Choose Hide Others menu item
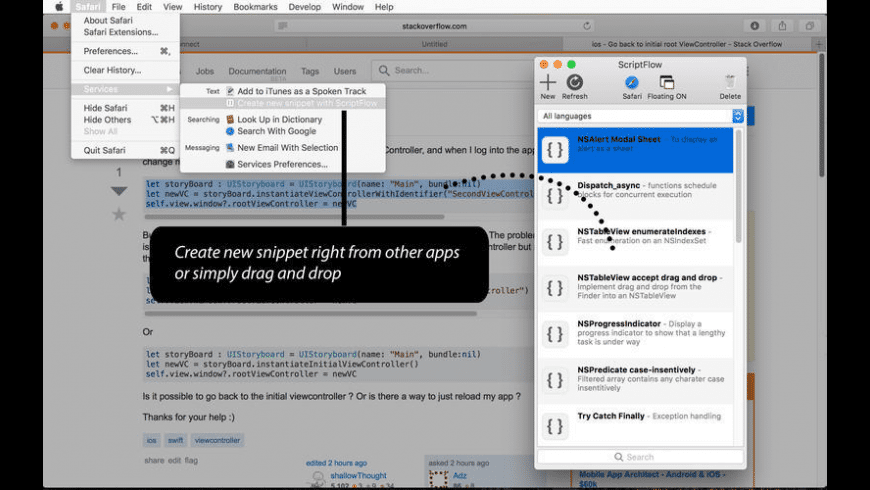The width and height of the screenshot is (870, 490). point(125,119)
